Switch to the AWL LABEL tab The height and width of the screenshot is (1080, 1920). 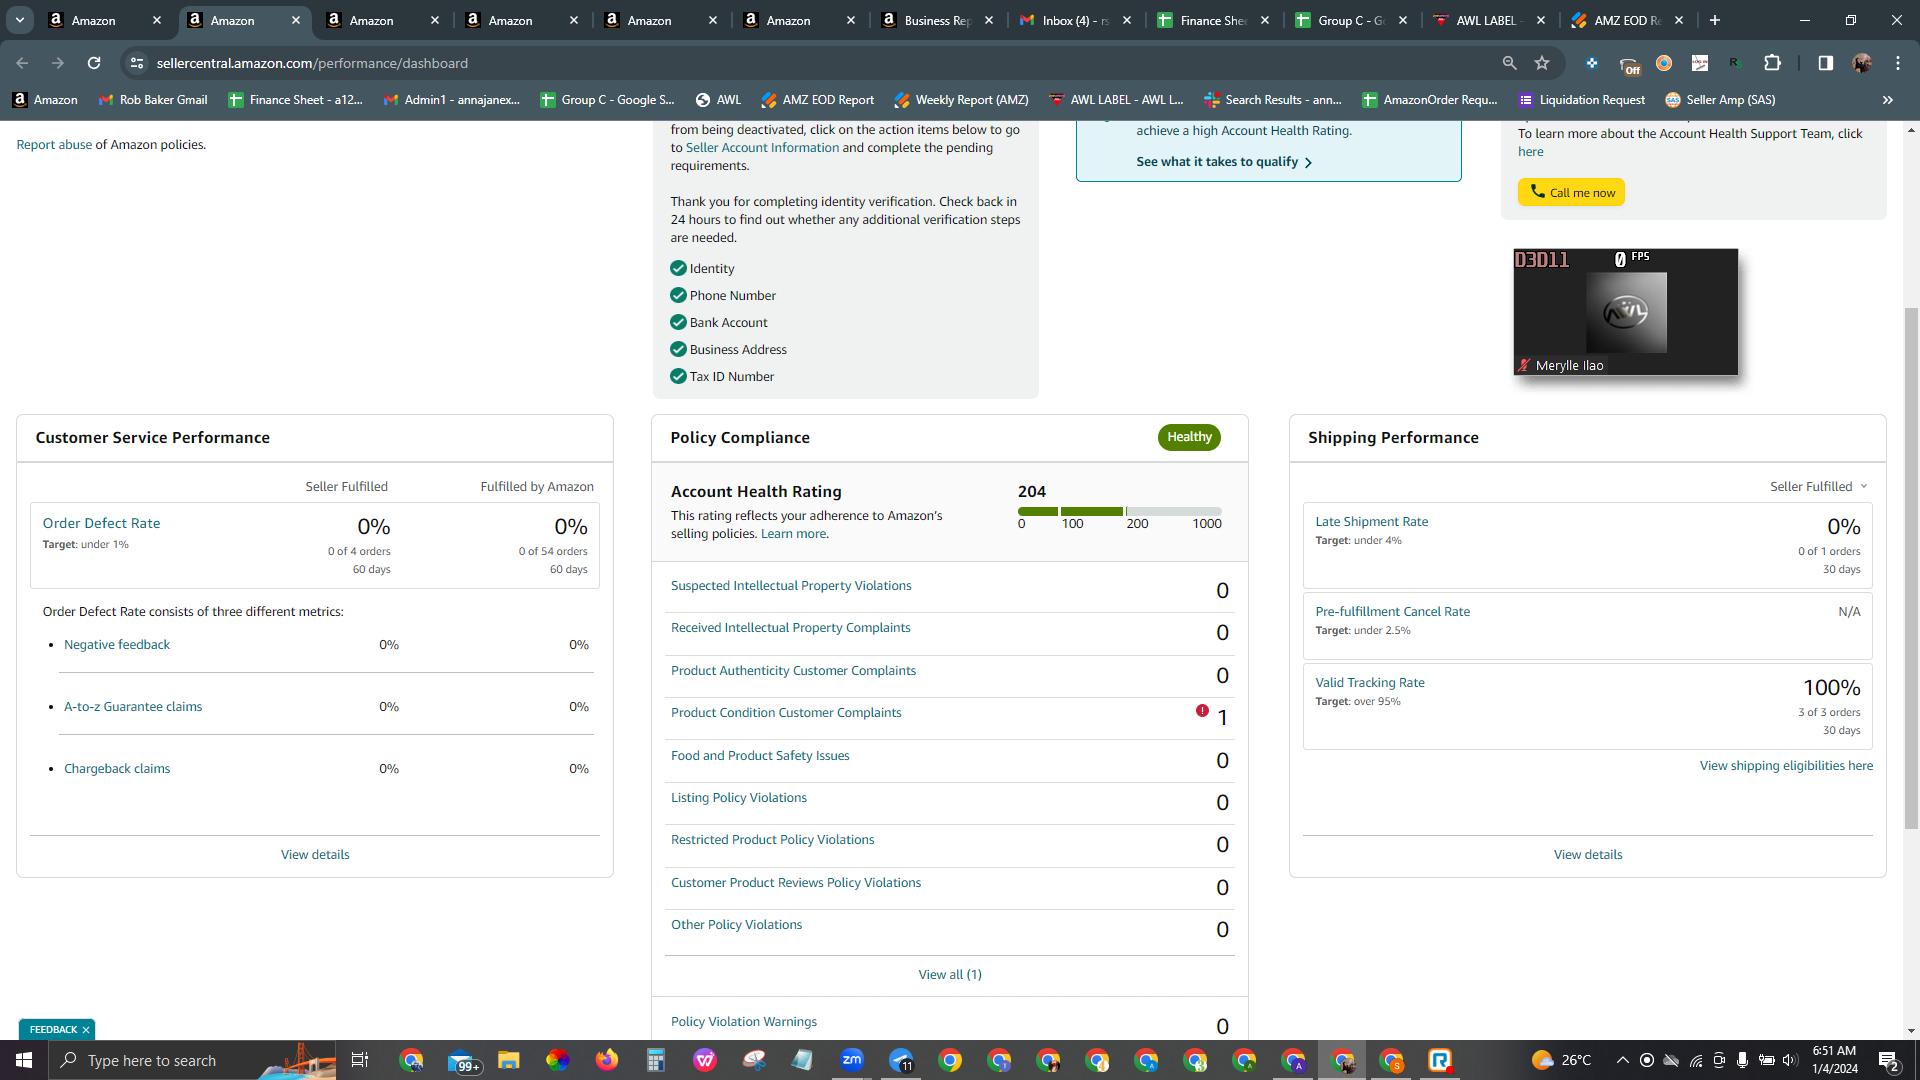coord(1489,20)
